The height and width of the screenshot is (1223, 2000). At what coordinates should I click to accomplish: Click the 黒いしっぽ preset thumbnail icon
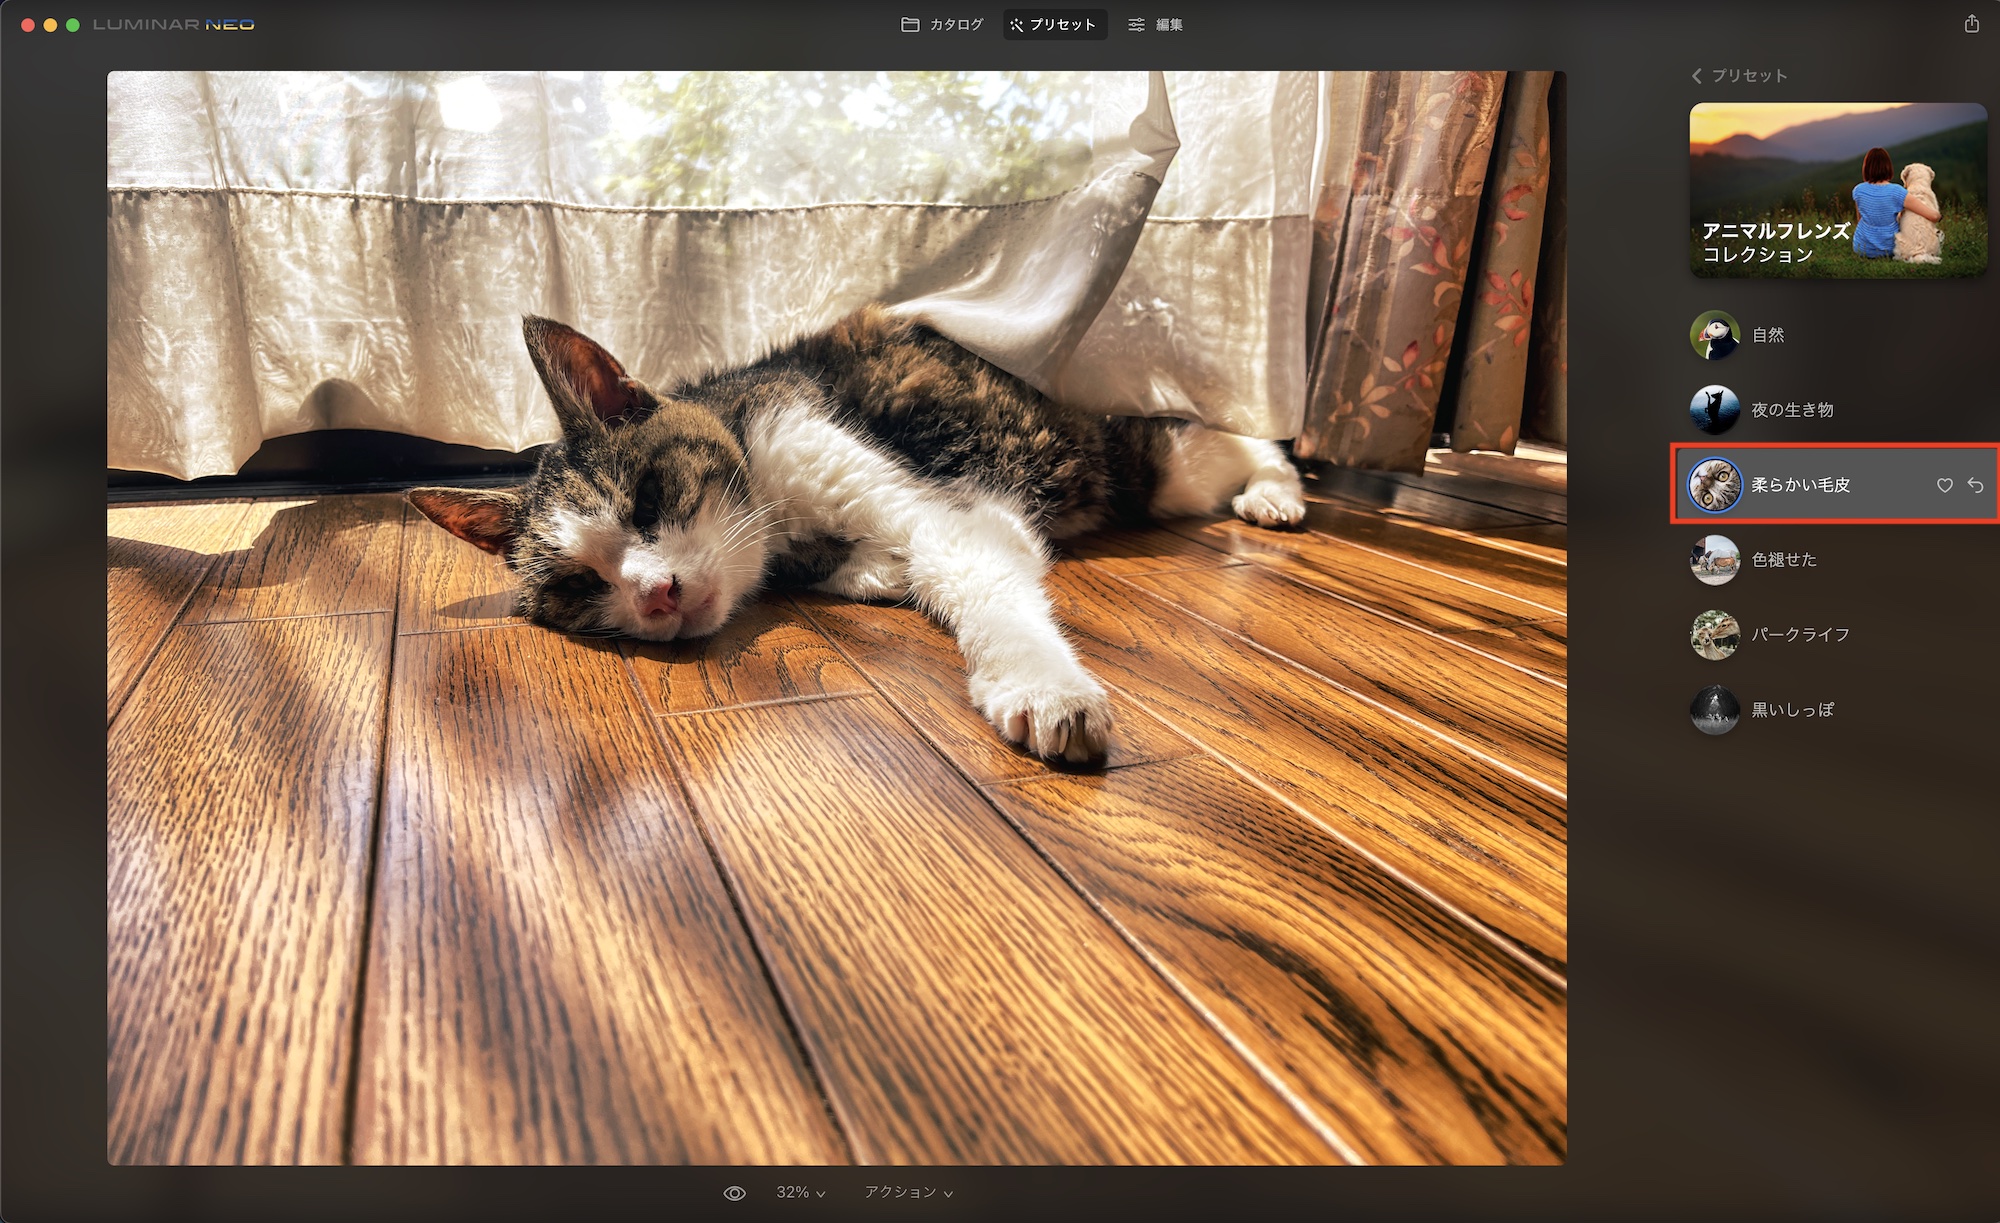pyautogui.click(x=1714, y=710)
